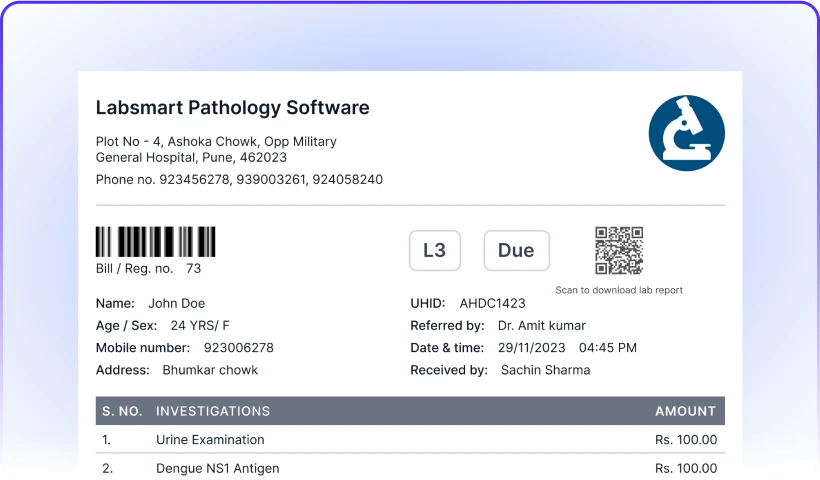
Task: Select the L3 badge
Action: coord(435,250)
